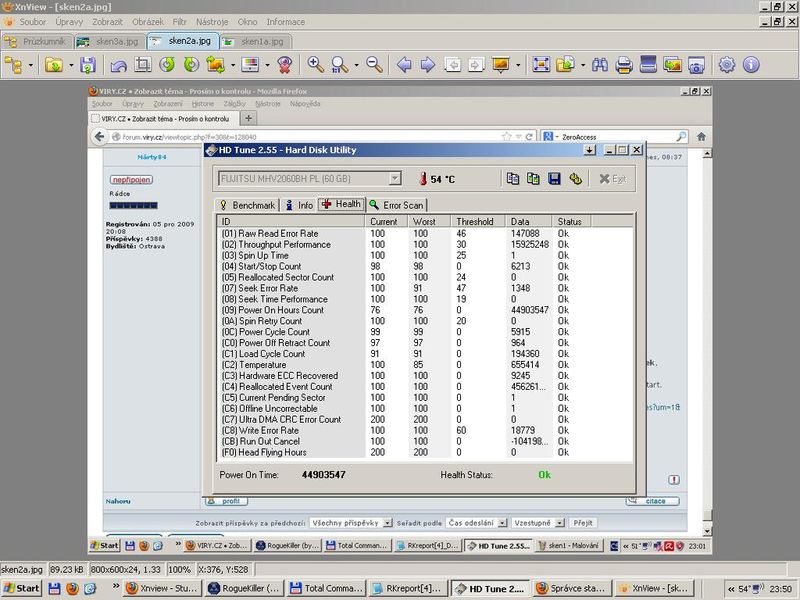Open the Okno menu
This screenshot has width=800, height=600.
coord(247,22)
